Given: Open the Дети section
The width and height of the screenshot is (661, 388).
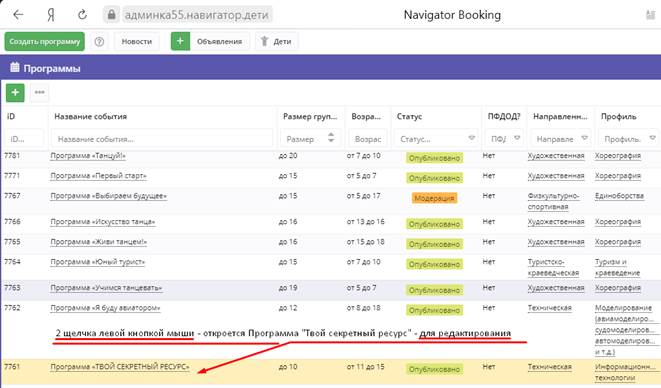Looking at the screenshot, I should coord(277,41).
